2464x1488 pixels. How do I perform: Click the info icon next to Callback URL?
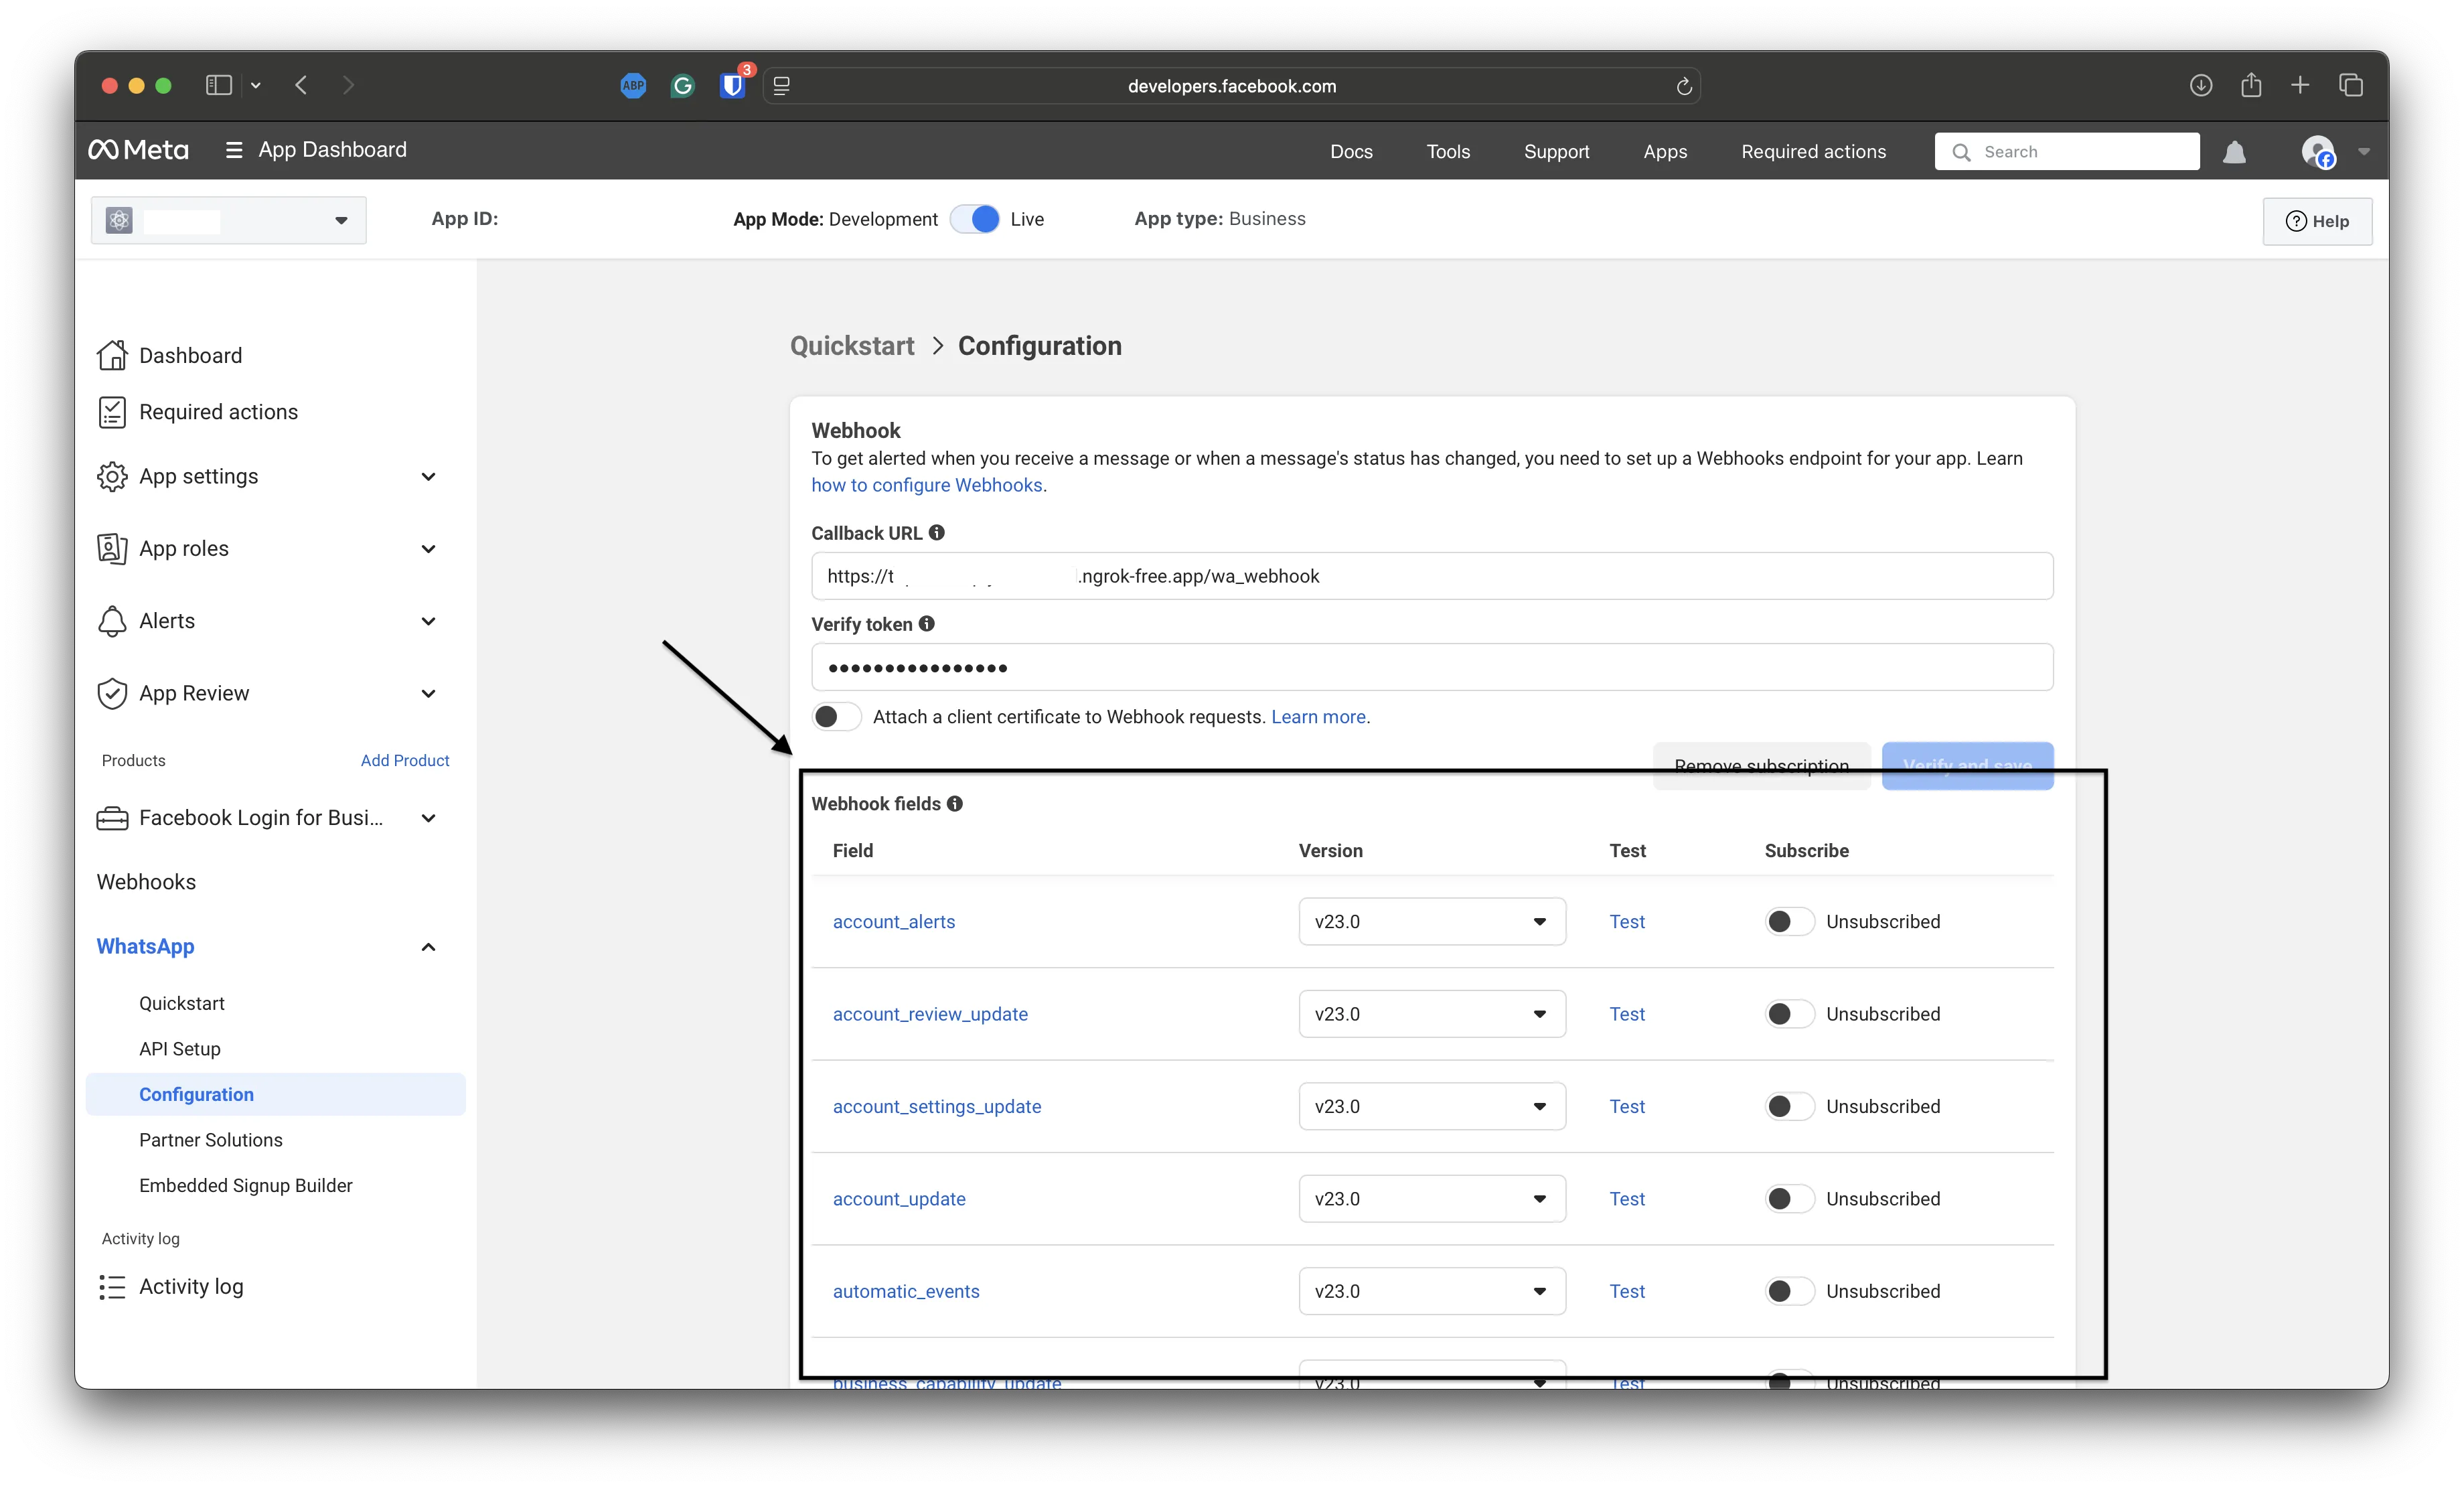(936, 533)
